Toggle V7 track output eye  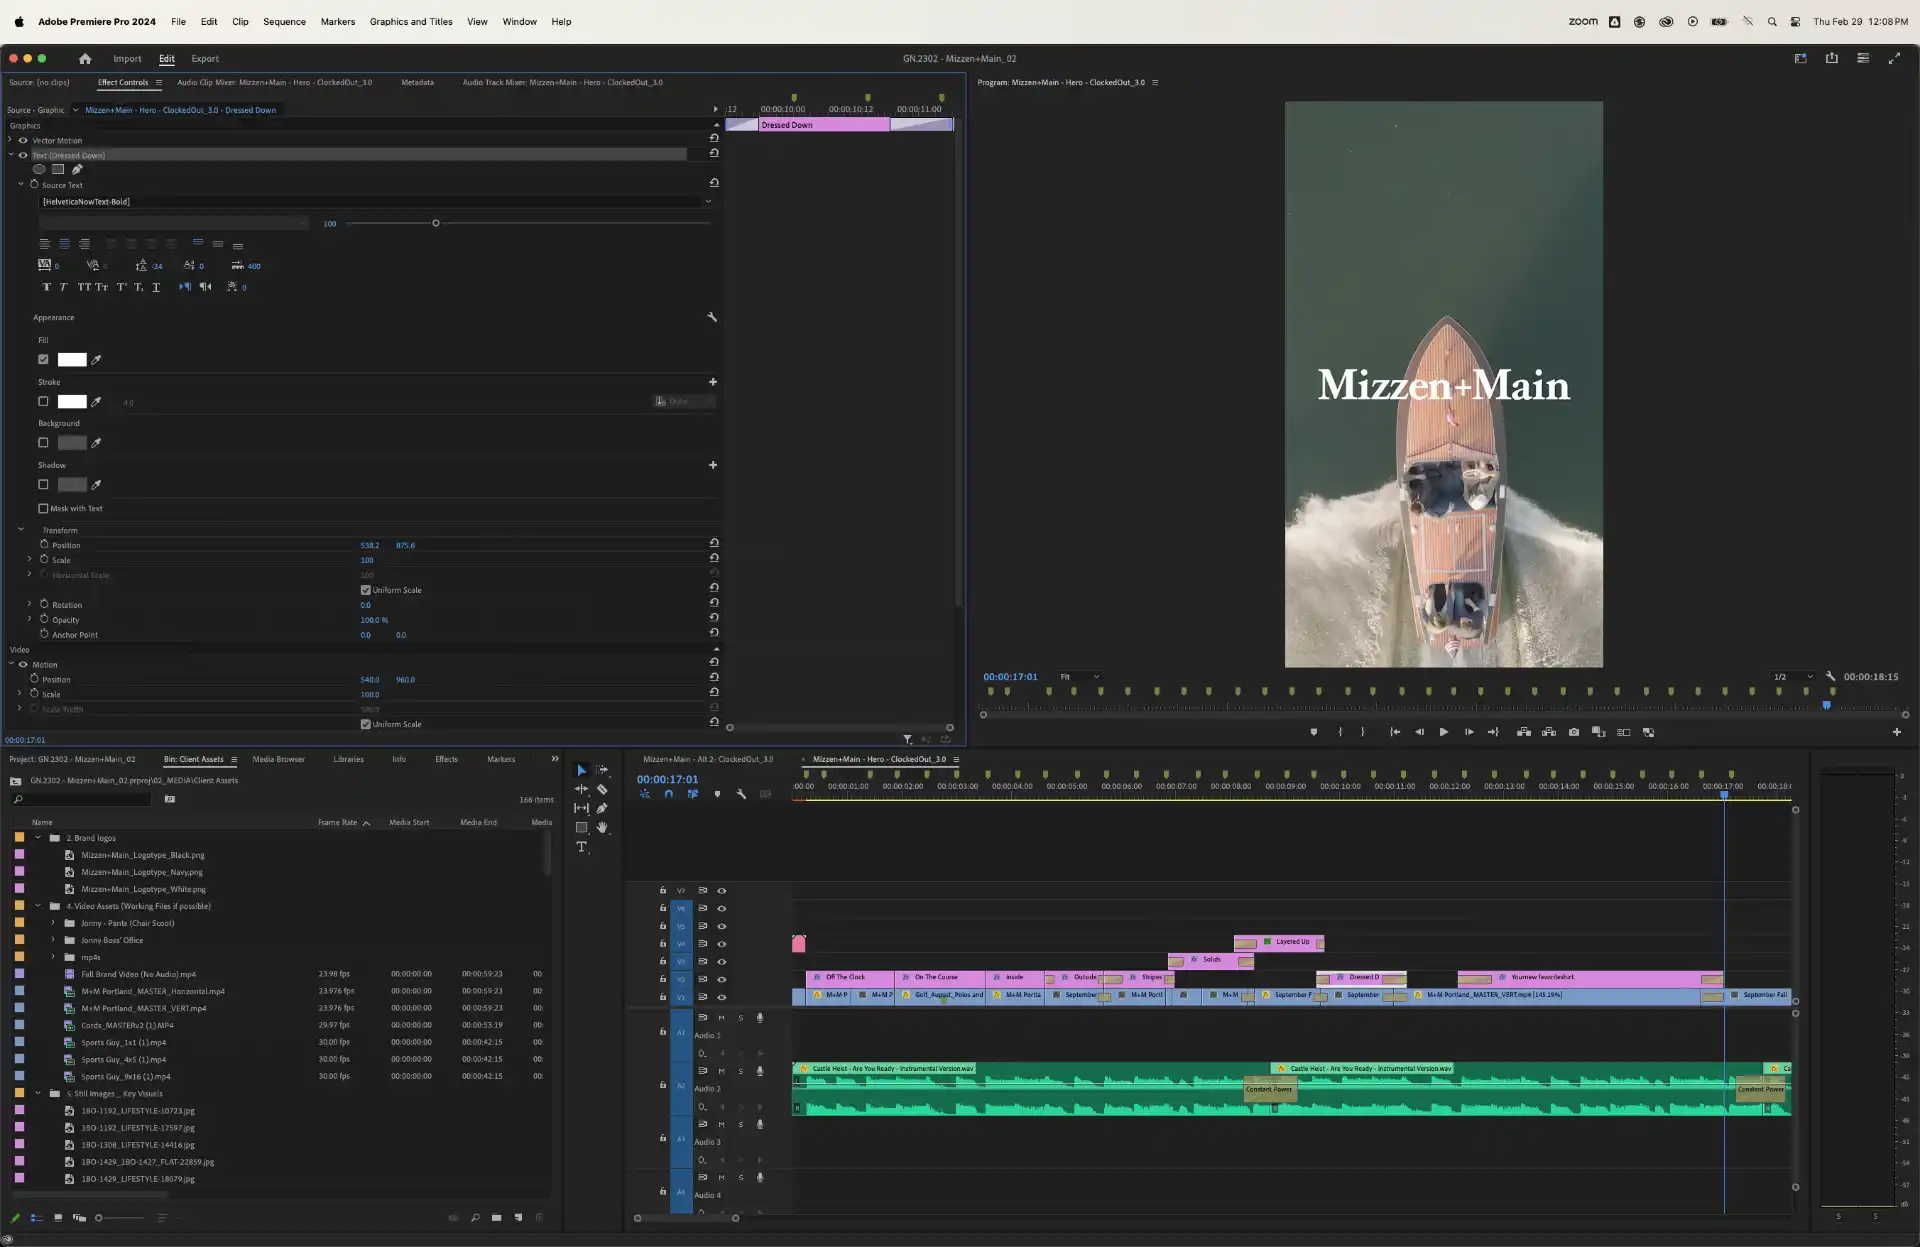coord(722,891)
